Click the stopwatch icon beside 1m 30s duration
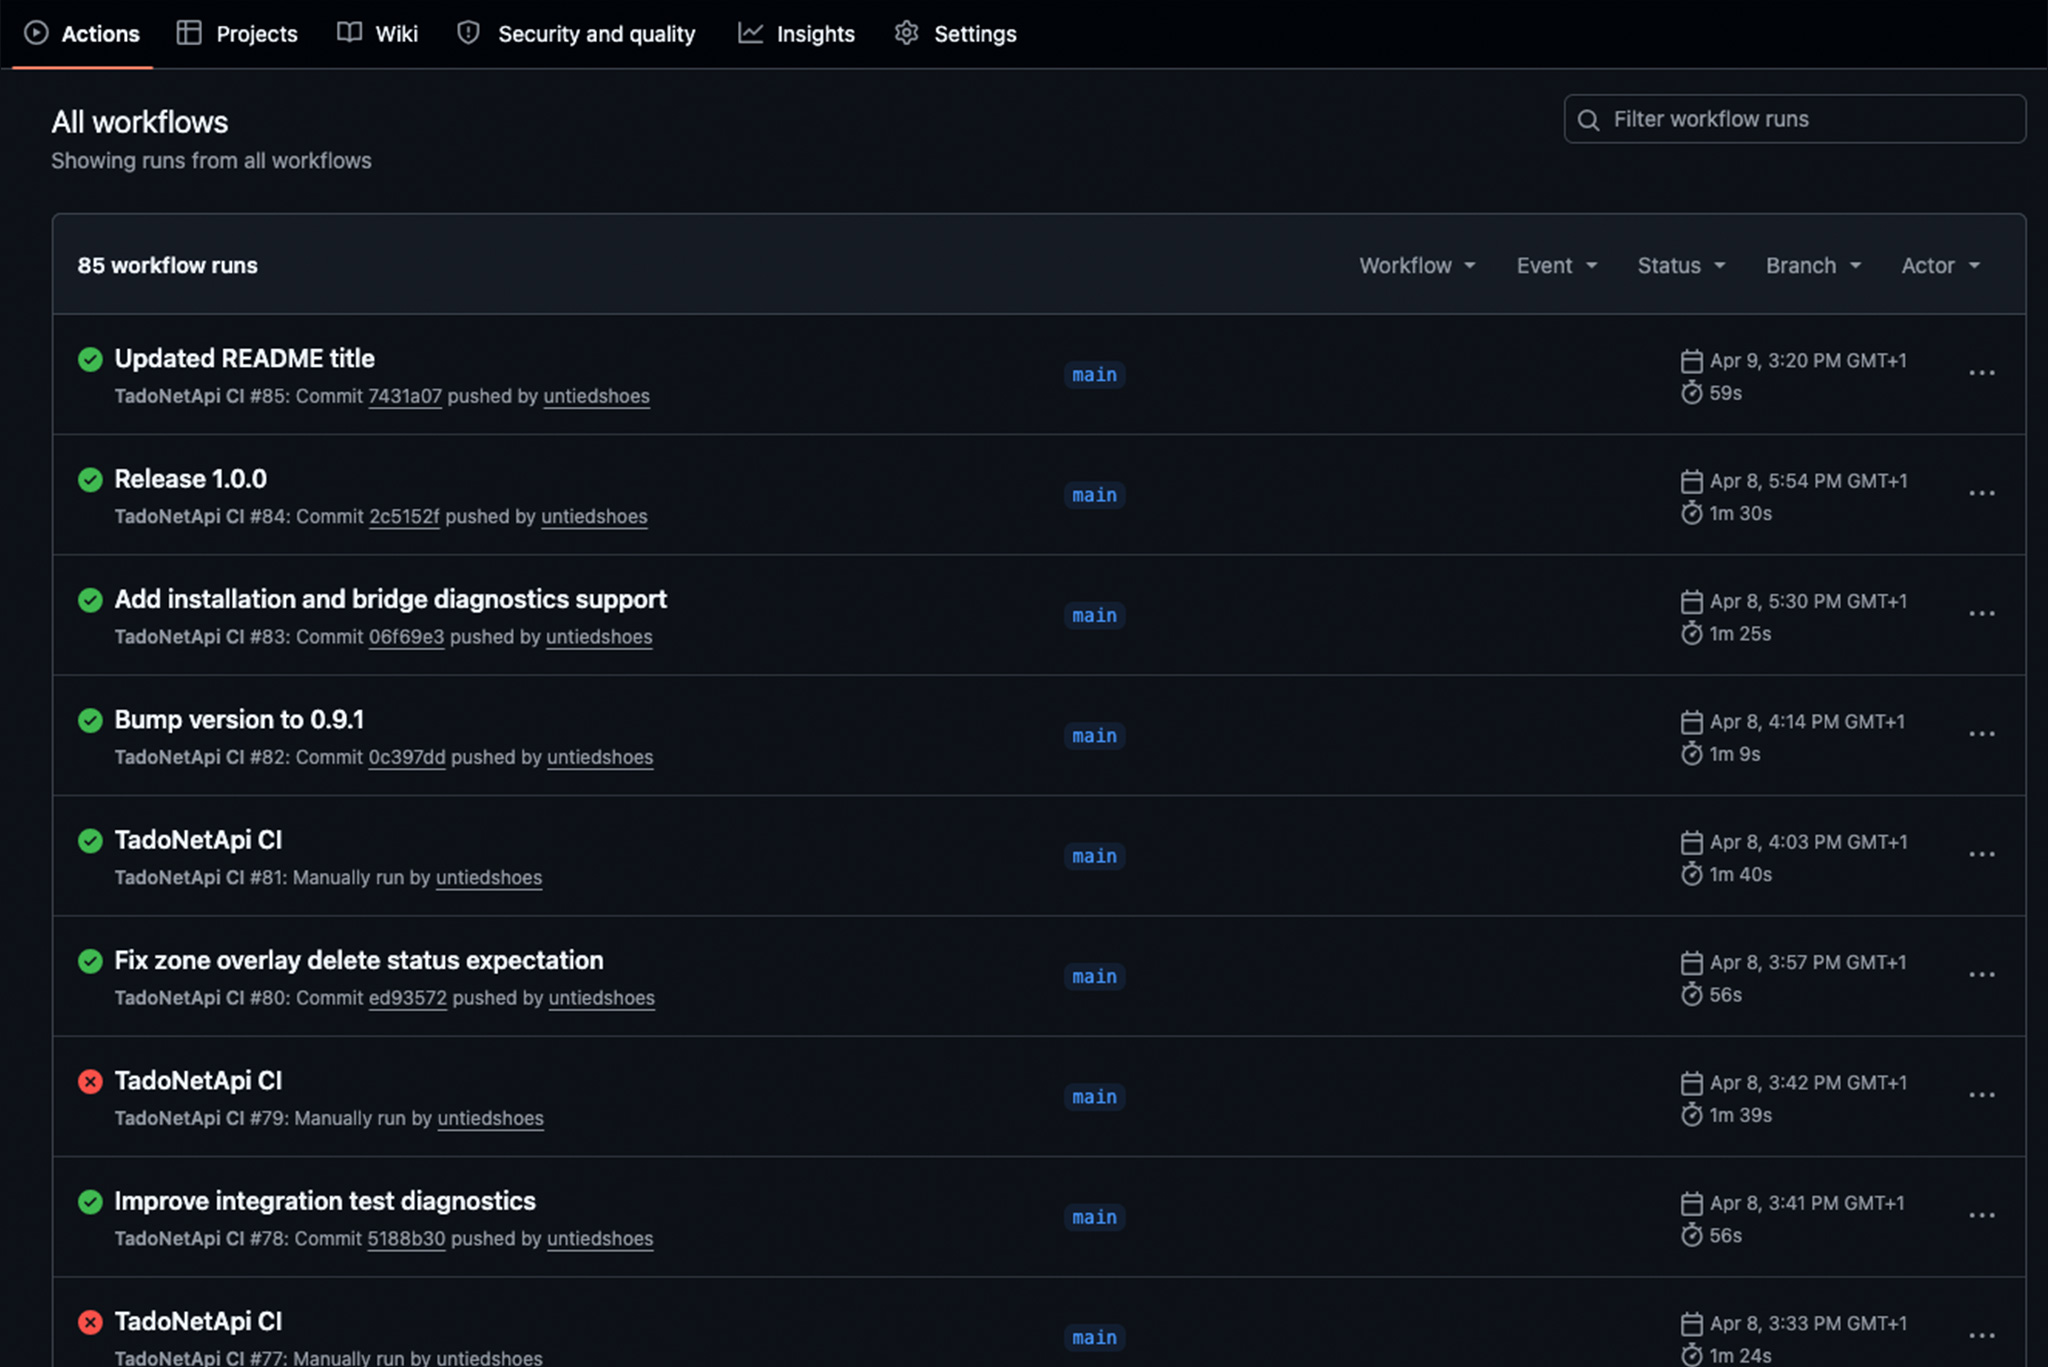2048x1367 pixels. 1690,513
